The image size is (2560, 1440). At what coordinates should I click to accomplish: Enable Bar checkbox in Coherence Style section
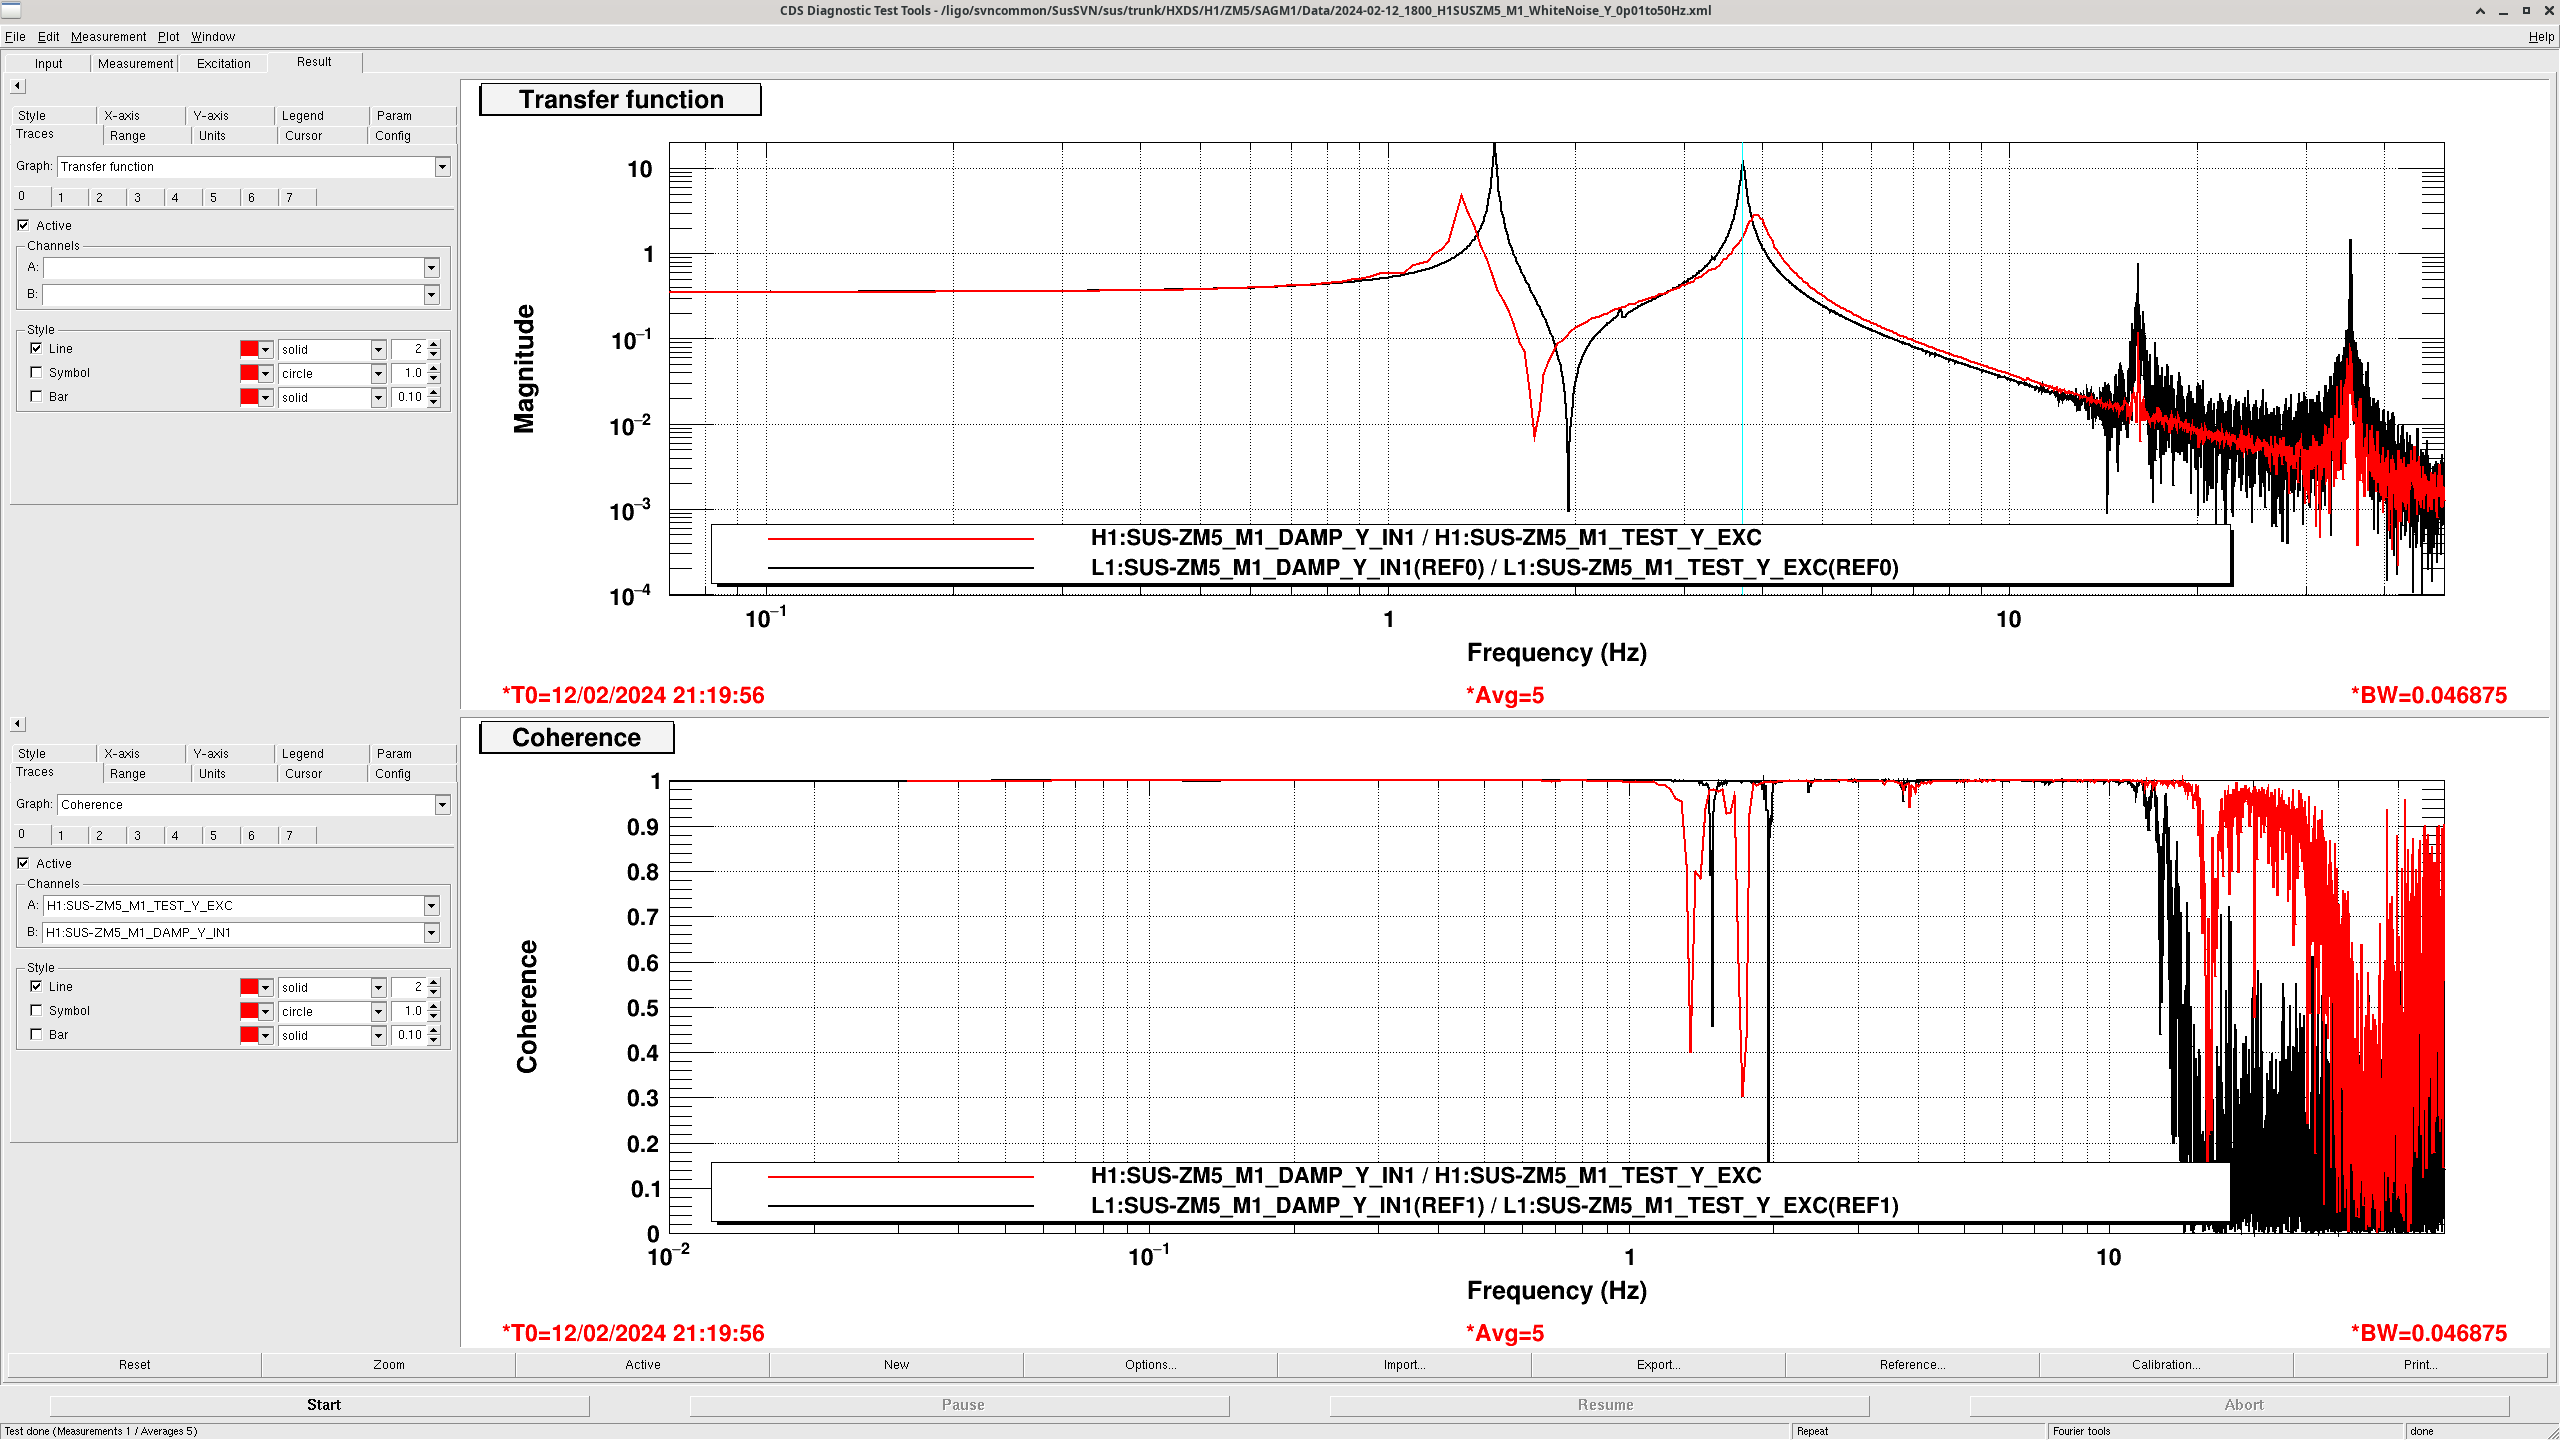37,1035
